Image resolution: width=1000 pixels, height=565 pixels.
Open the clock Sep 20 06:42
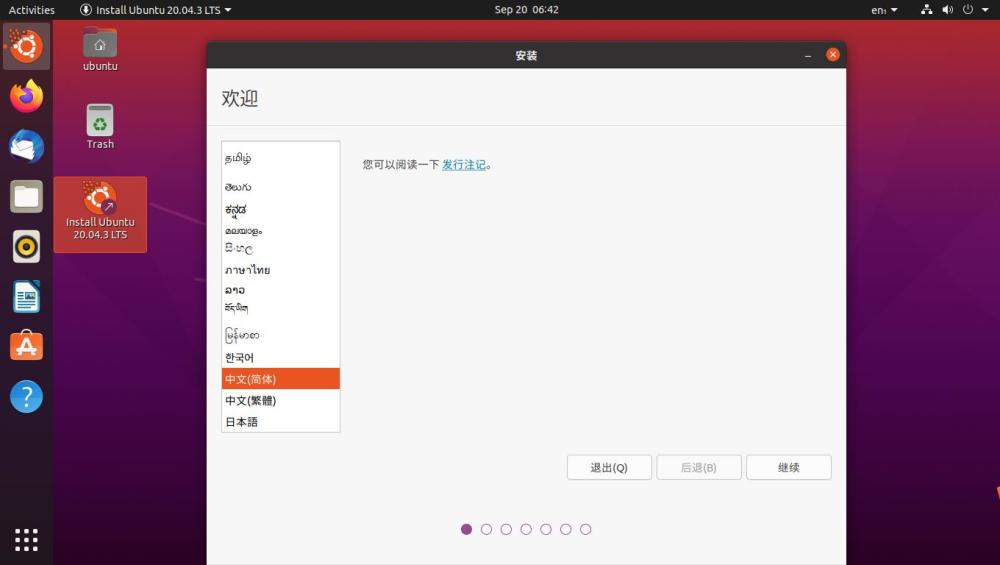[526, 10]
